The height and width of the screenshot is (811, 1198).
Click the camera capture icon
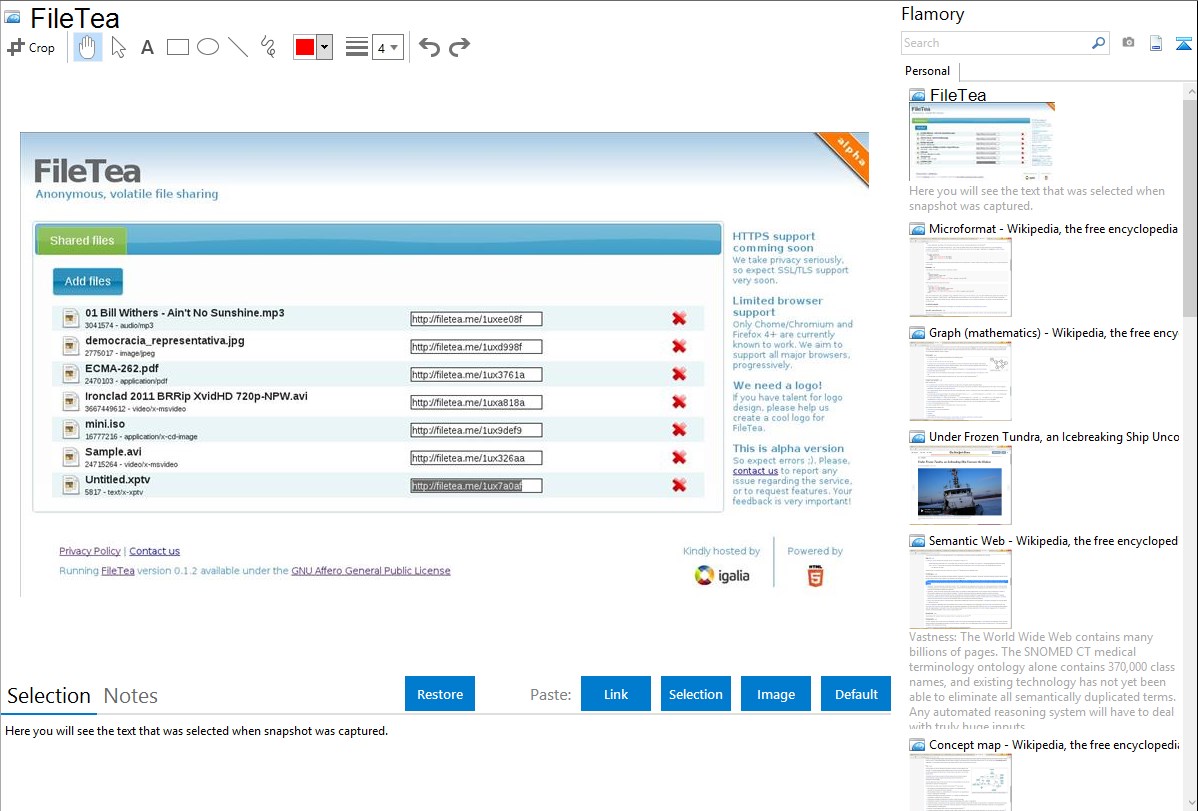[1128, 43]
